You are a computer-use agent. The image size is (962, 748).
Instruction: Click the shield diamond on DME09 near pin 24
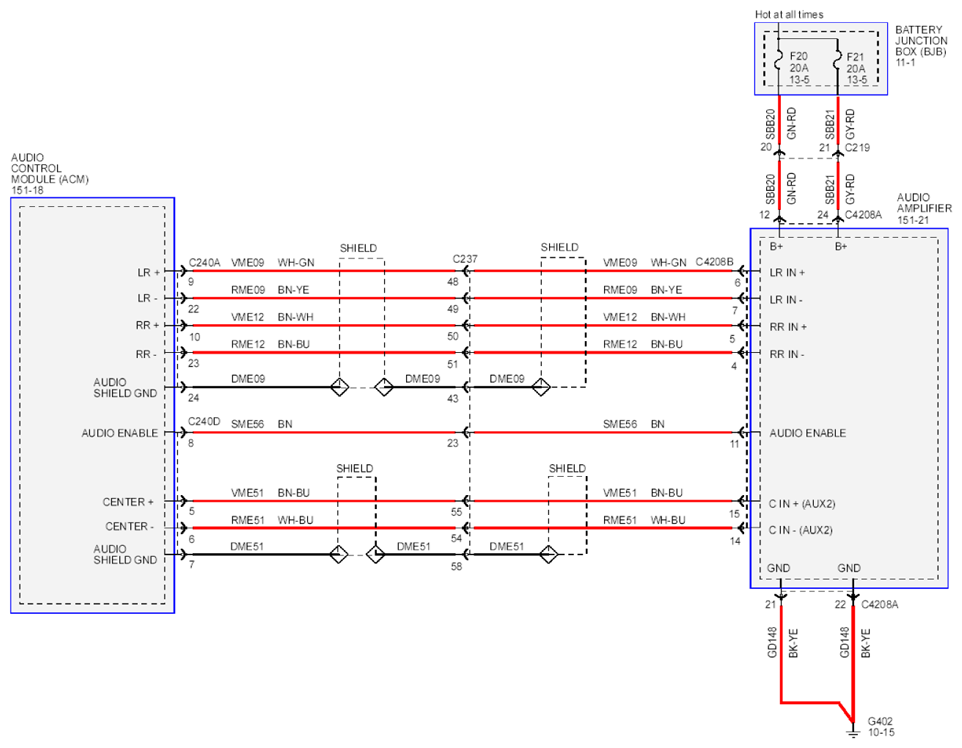coord(339,387)
